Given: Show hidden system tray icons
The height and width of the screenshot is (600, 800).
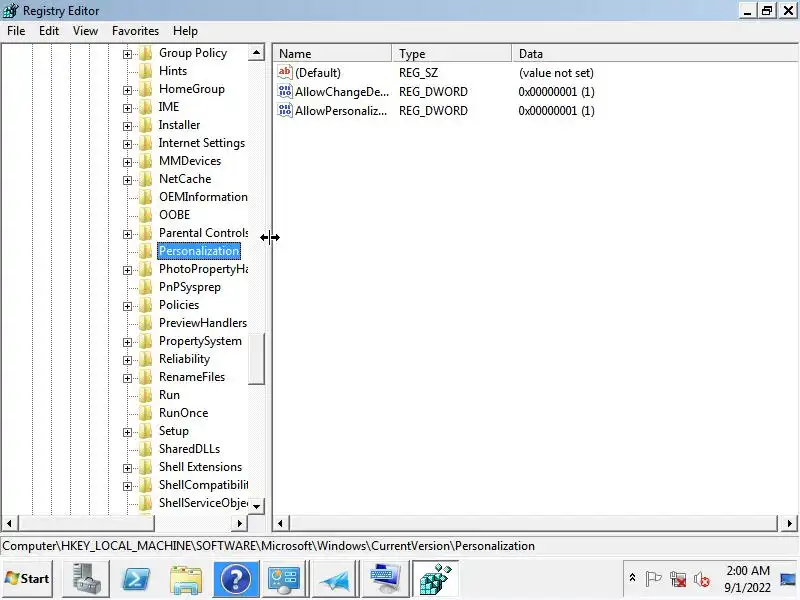Looking at the screenshot, I should (633, 578).
